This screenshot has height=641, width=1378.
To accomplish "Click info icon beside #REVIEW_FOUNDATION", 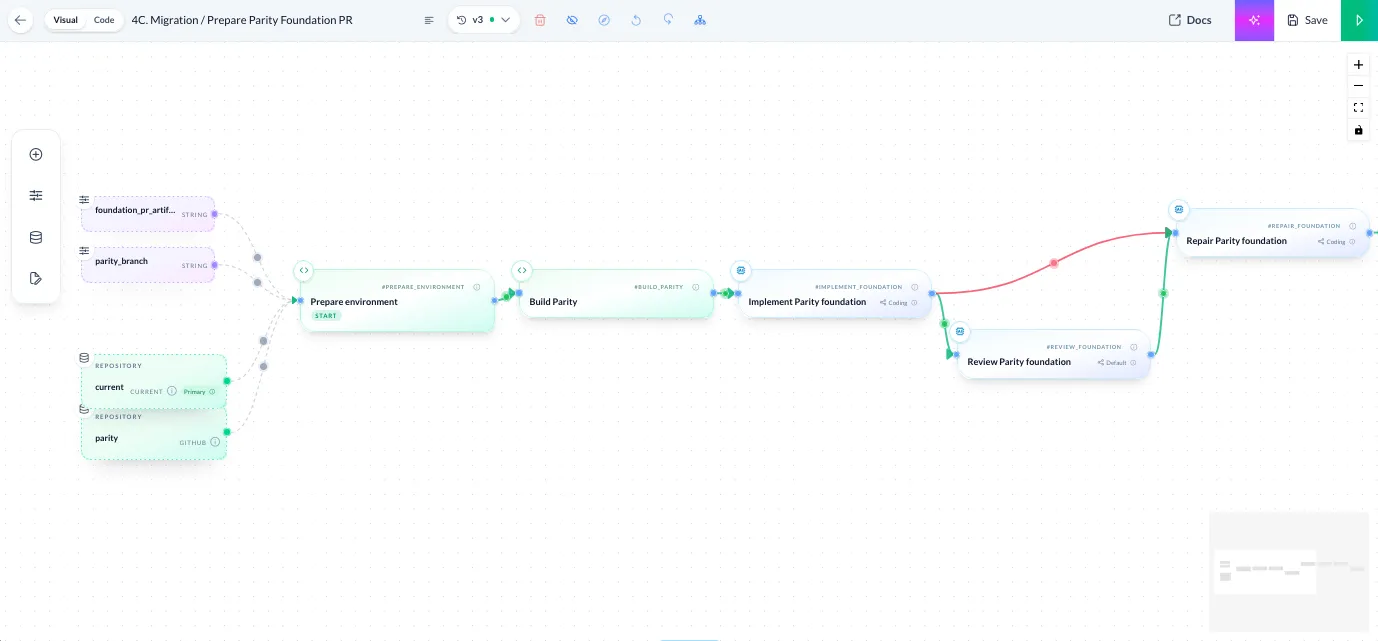I will pyautogui.click(x=1133, y=347).
